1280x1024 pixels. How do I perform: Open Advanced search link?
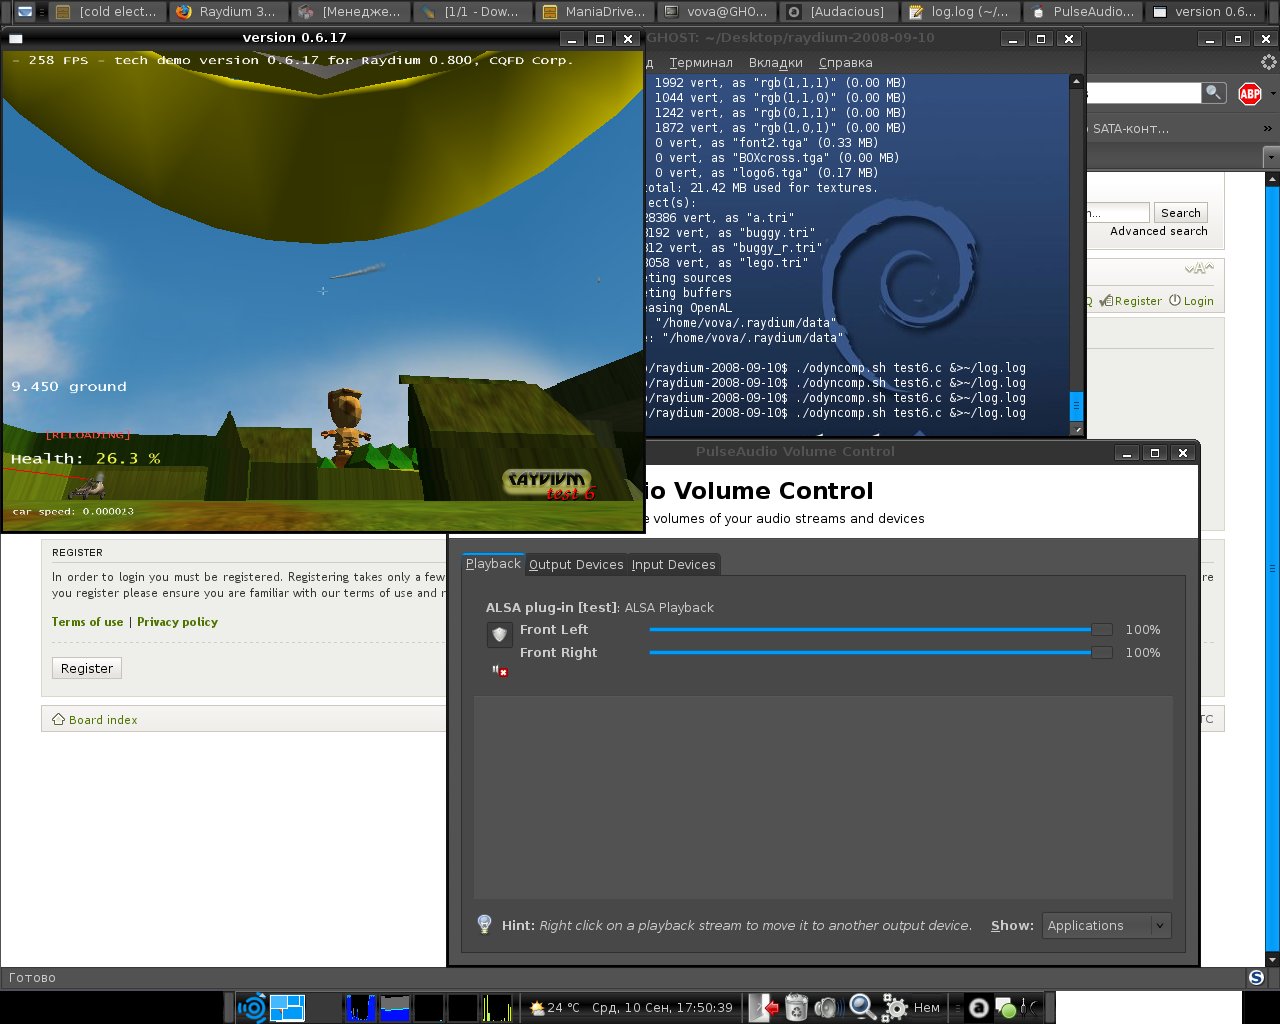(x=1159, y=231)
